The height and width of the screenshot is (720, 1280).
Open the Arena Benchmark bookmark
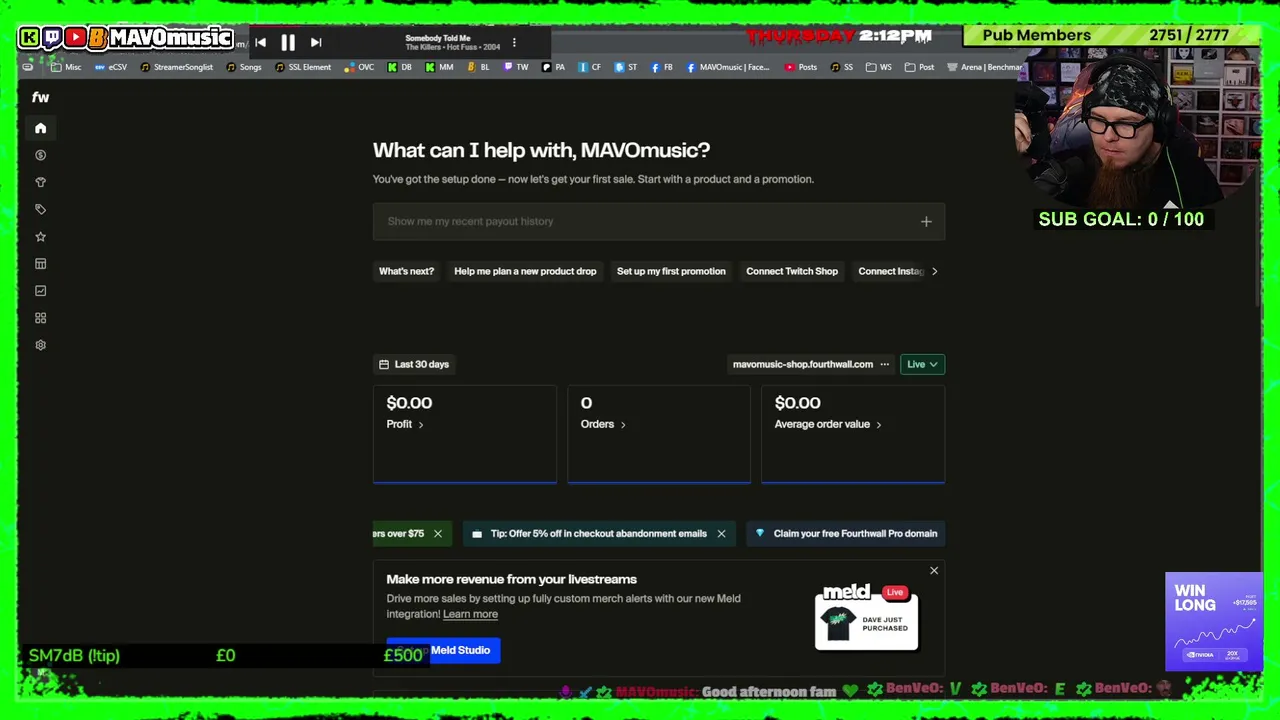984,67
